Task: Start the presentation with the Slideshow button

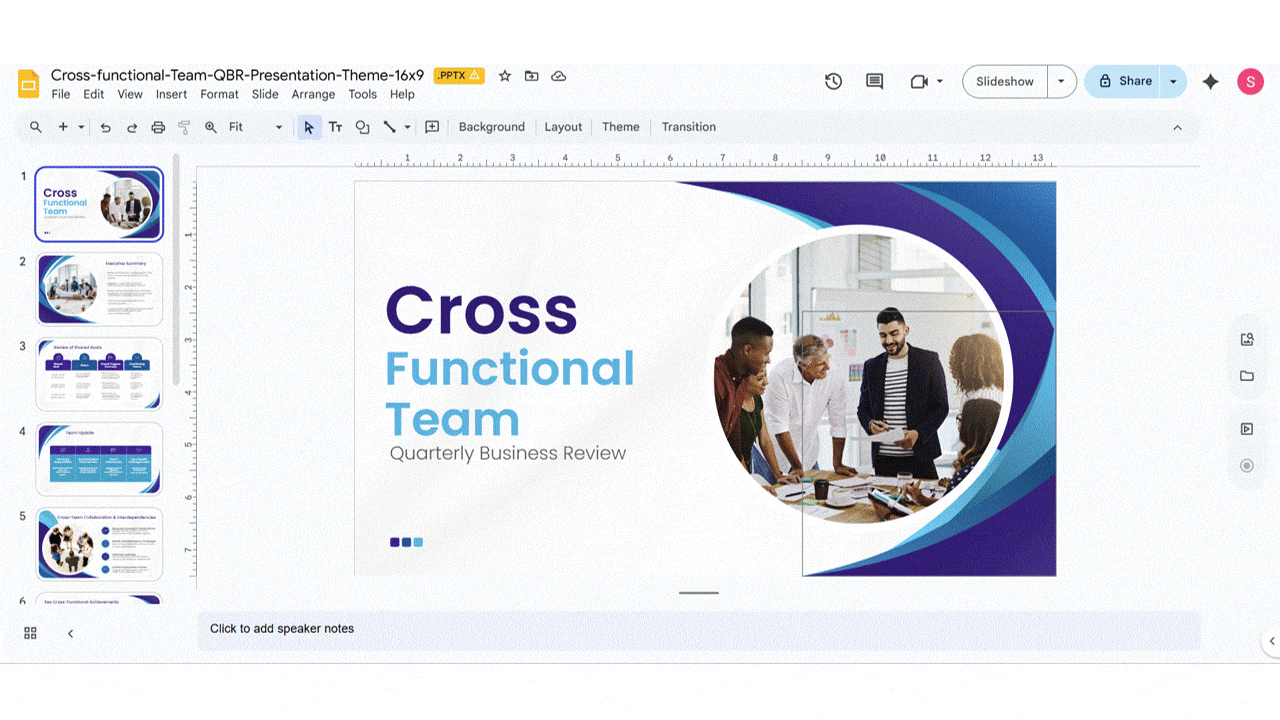Action: (x=1004, y=81)
